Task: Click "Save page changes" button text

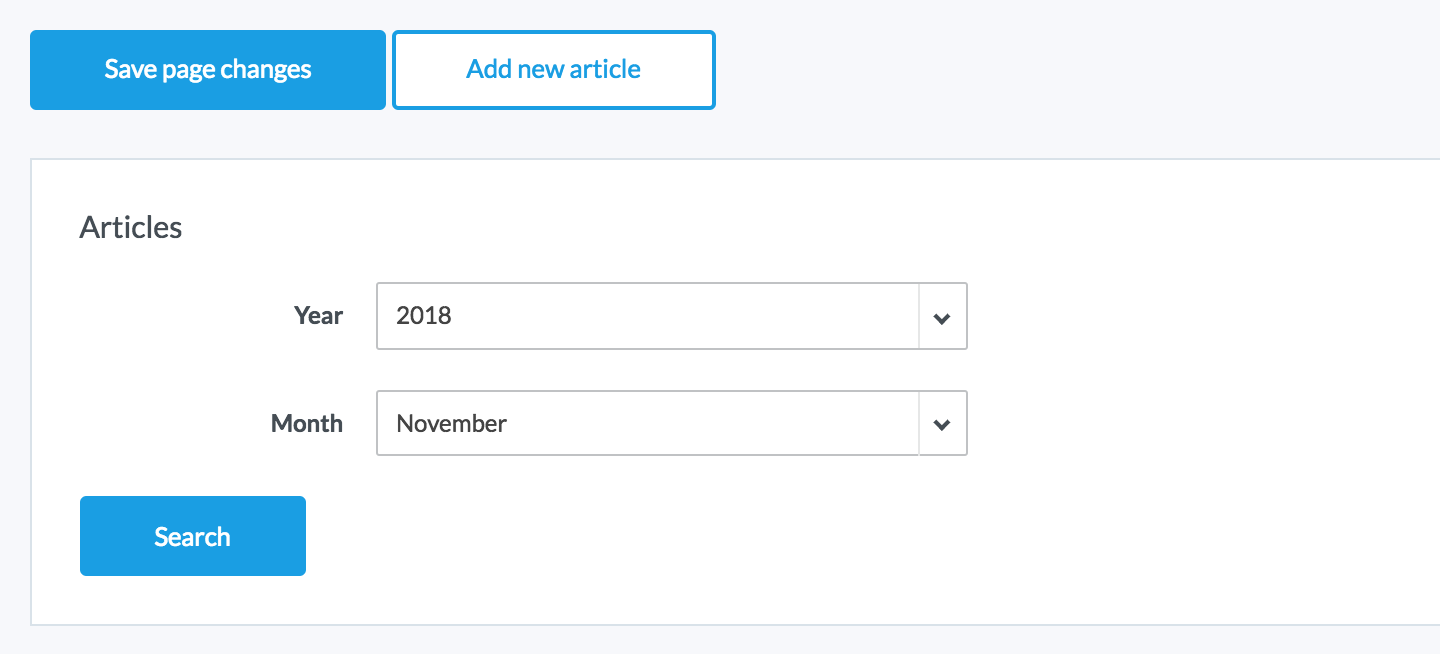Action: coord(208,70)
